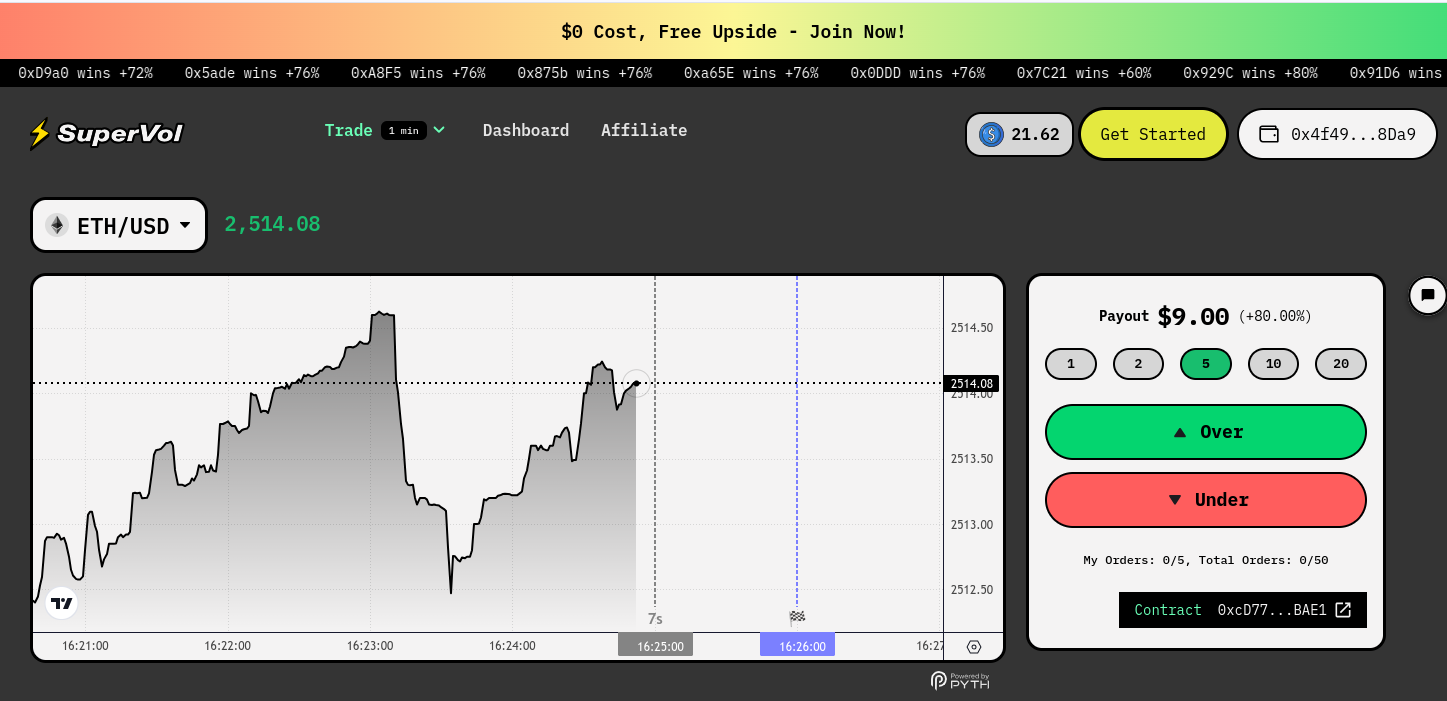This screenshot has height=701, width=1447.
Task: Open the TradingView logo on the chart
Action: point(61,602)
